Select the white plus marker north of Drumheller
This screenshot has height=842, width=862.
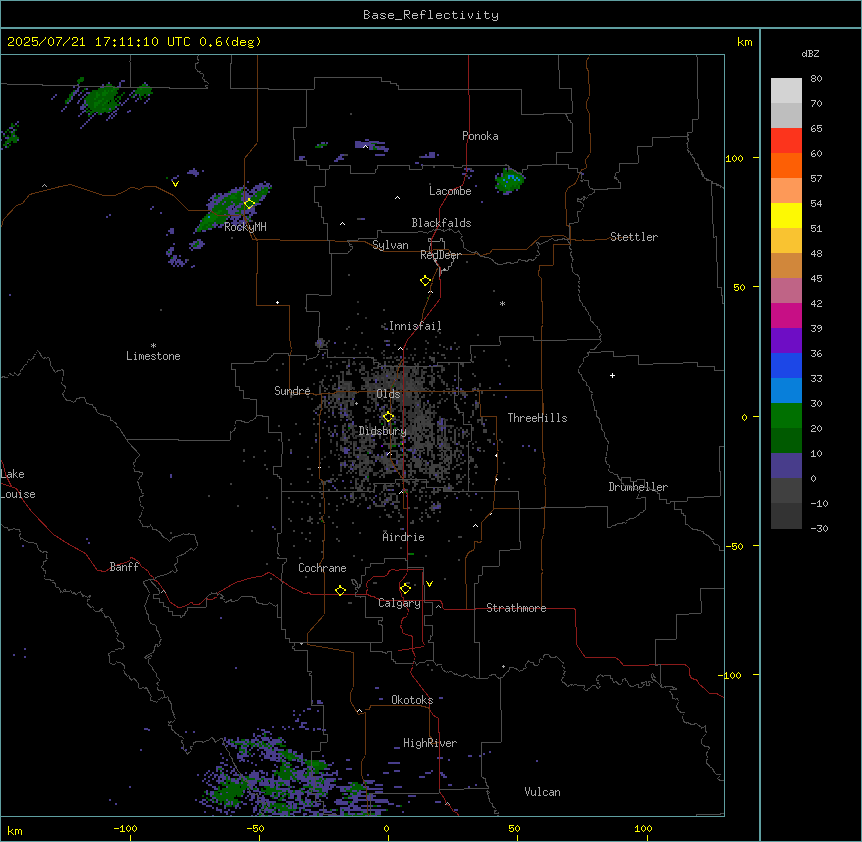[612, 375]
